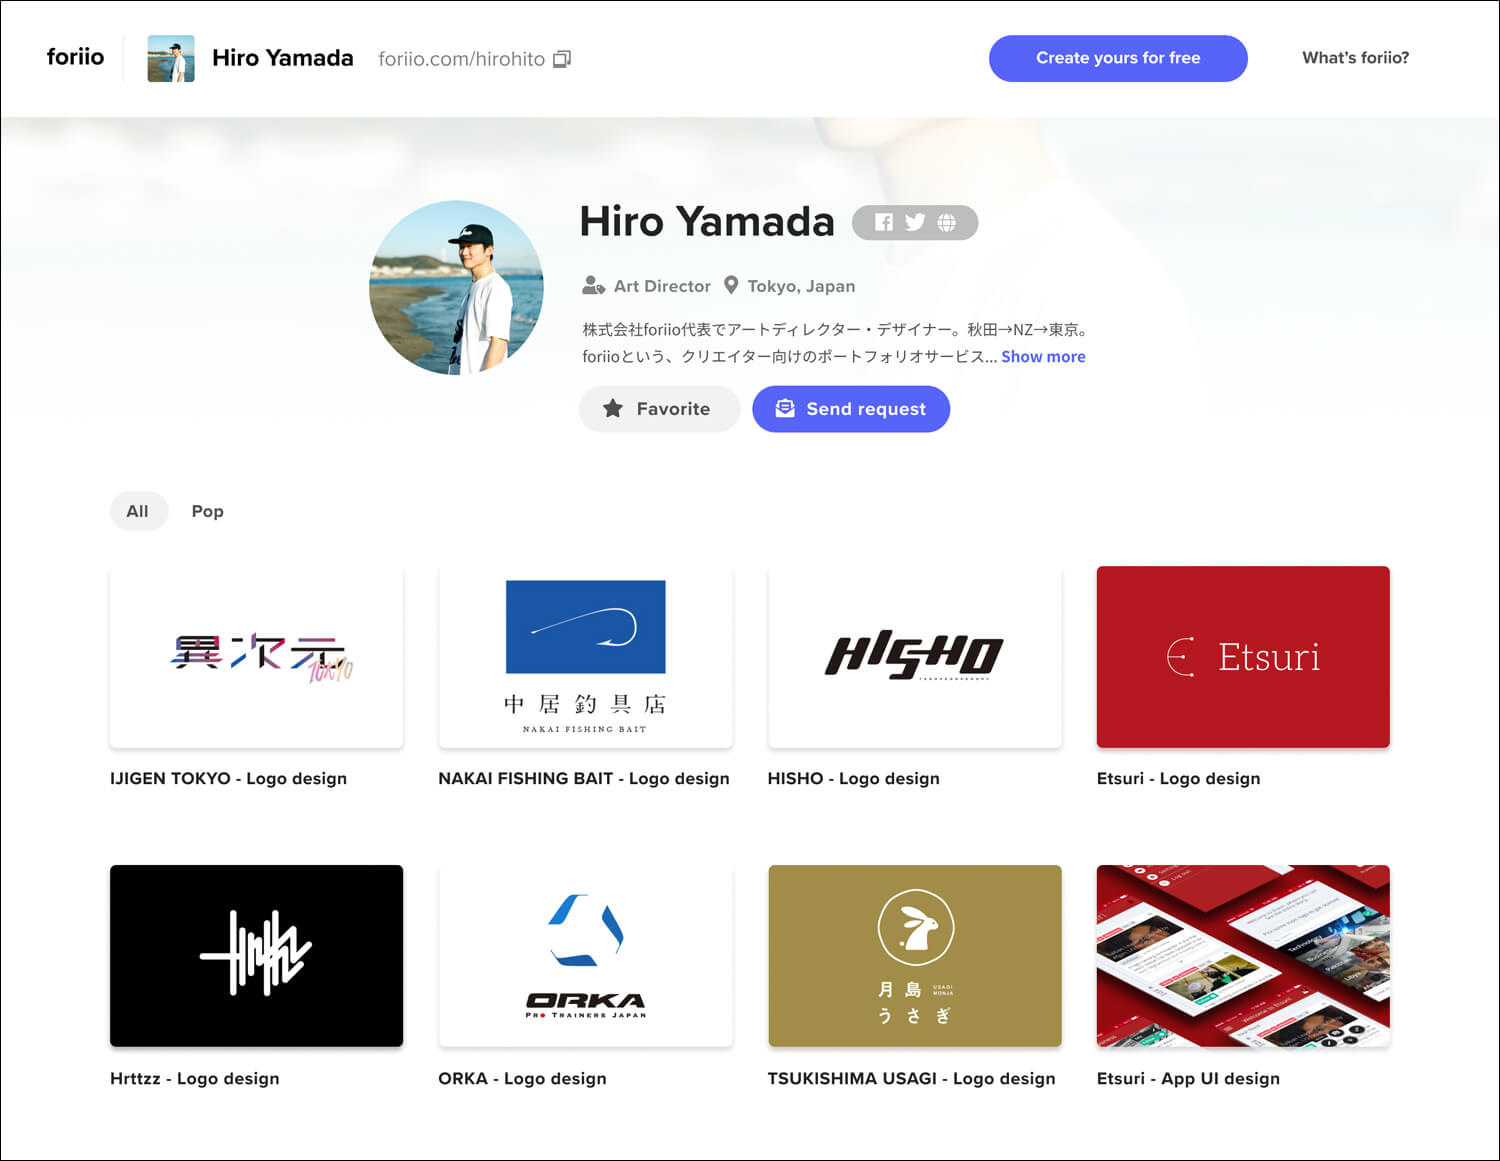
Task: Open the Twitter profile icon
Action: click(915, 222)
